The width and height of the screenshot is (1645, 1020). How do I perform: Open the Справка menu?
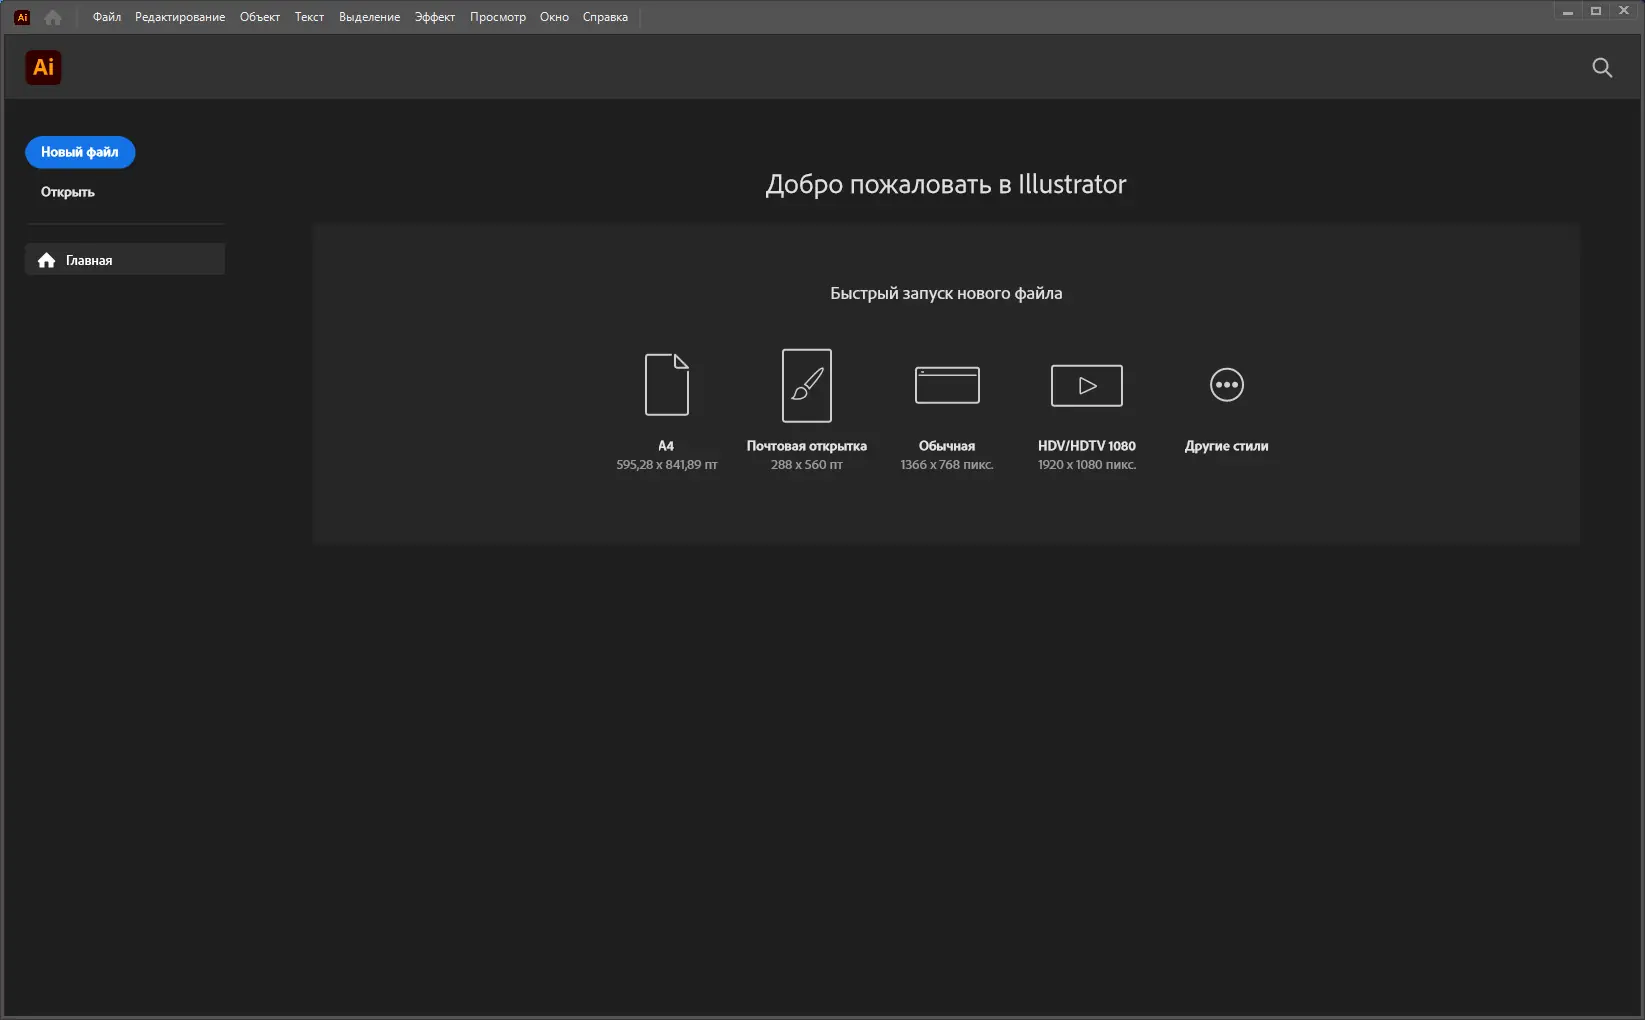coord(604,16)
